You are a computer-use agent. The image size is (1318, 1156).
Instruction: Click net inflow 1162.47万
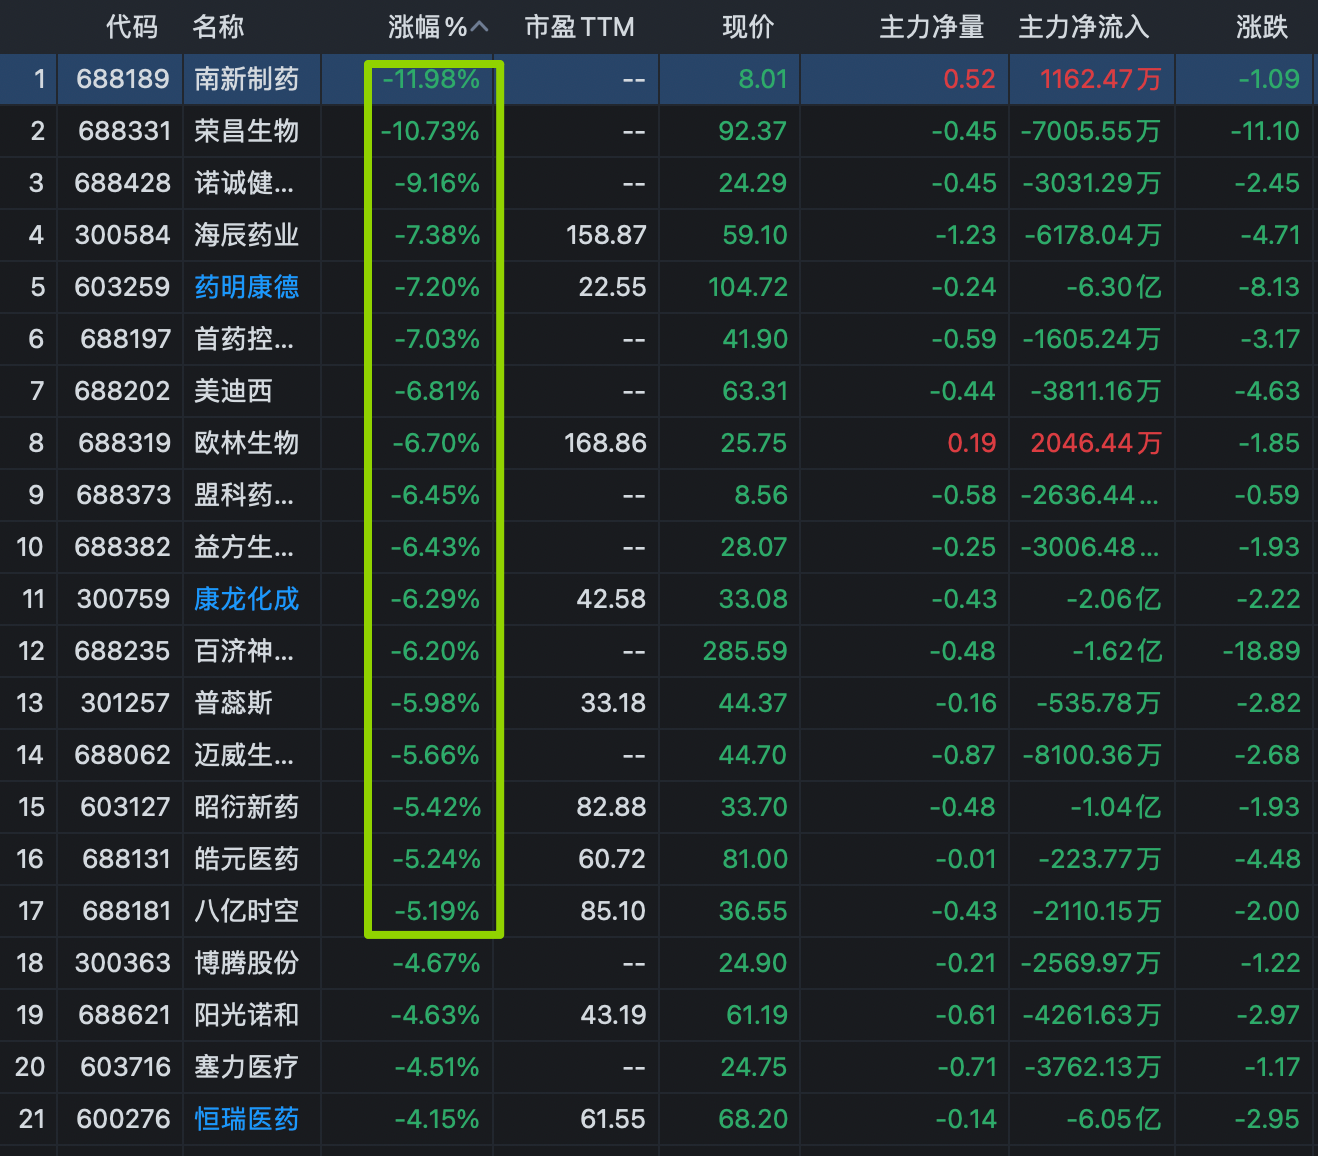(1100, 79)
